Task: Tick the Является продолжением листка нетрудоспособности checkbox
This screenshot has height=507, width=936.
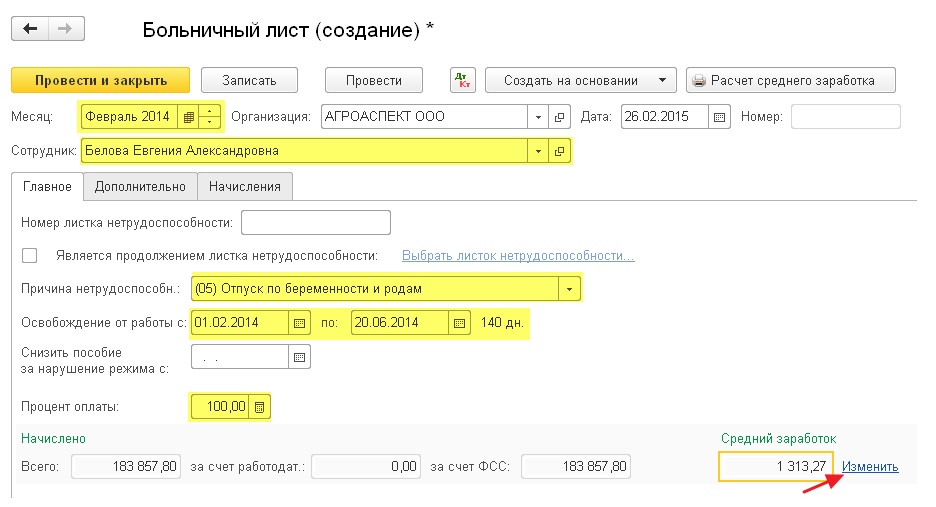Action: (x=29, y=256)
